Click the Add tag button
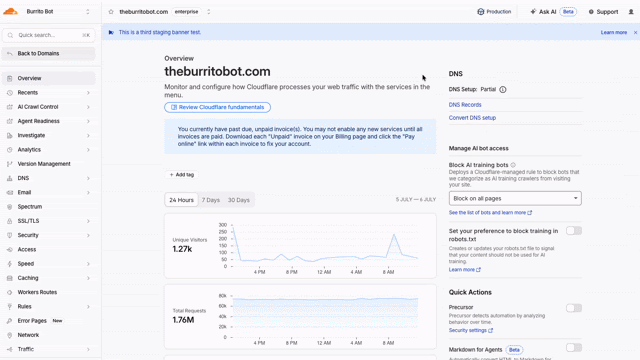This screenshot has width=640, height=360. (182, 175)
